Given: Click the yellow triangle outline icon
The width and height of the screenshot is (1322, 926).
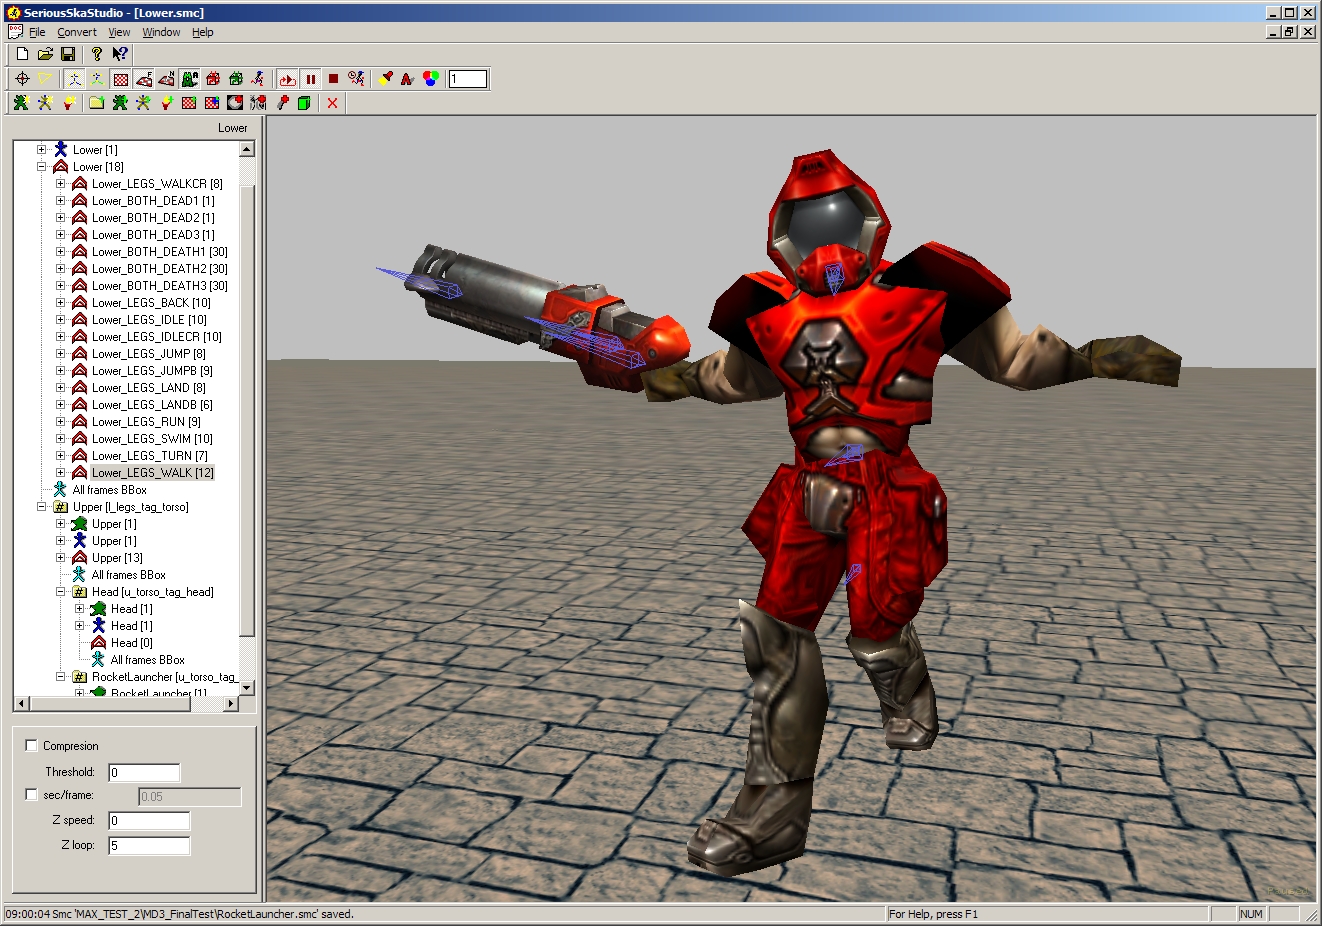Looking at the screenshot, I should point(45,79).
